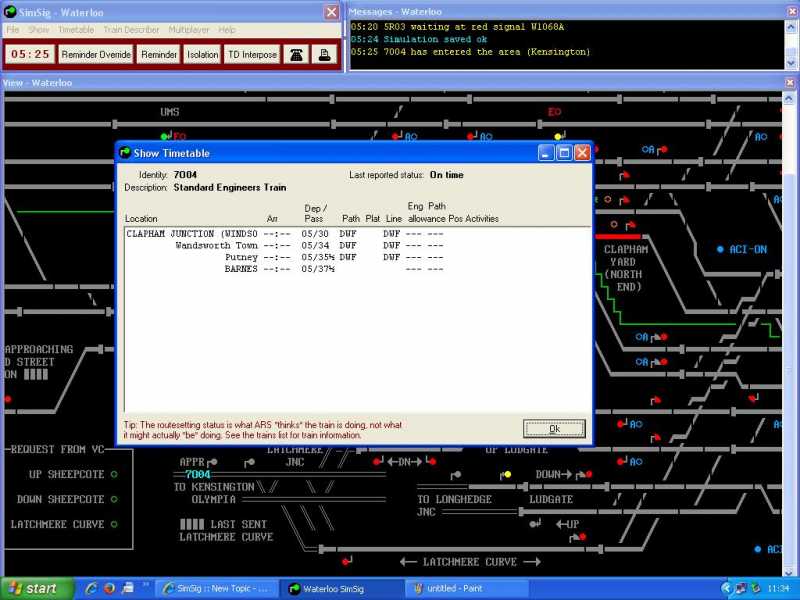Viewport: 800px width, 600px height.
Task: Click the red signal right of DN arrows
Action: [433, 462]
